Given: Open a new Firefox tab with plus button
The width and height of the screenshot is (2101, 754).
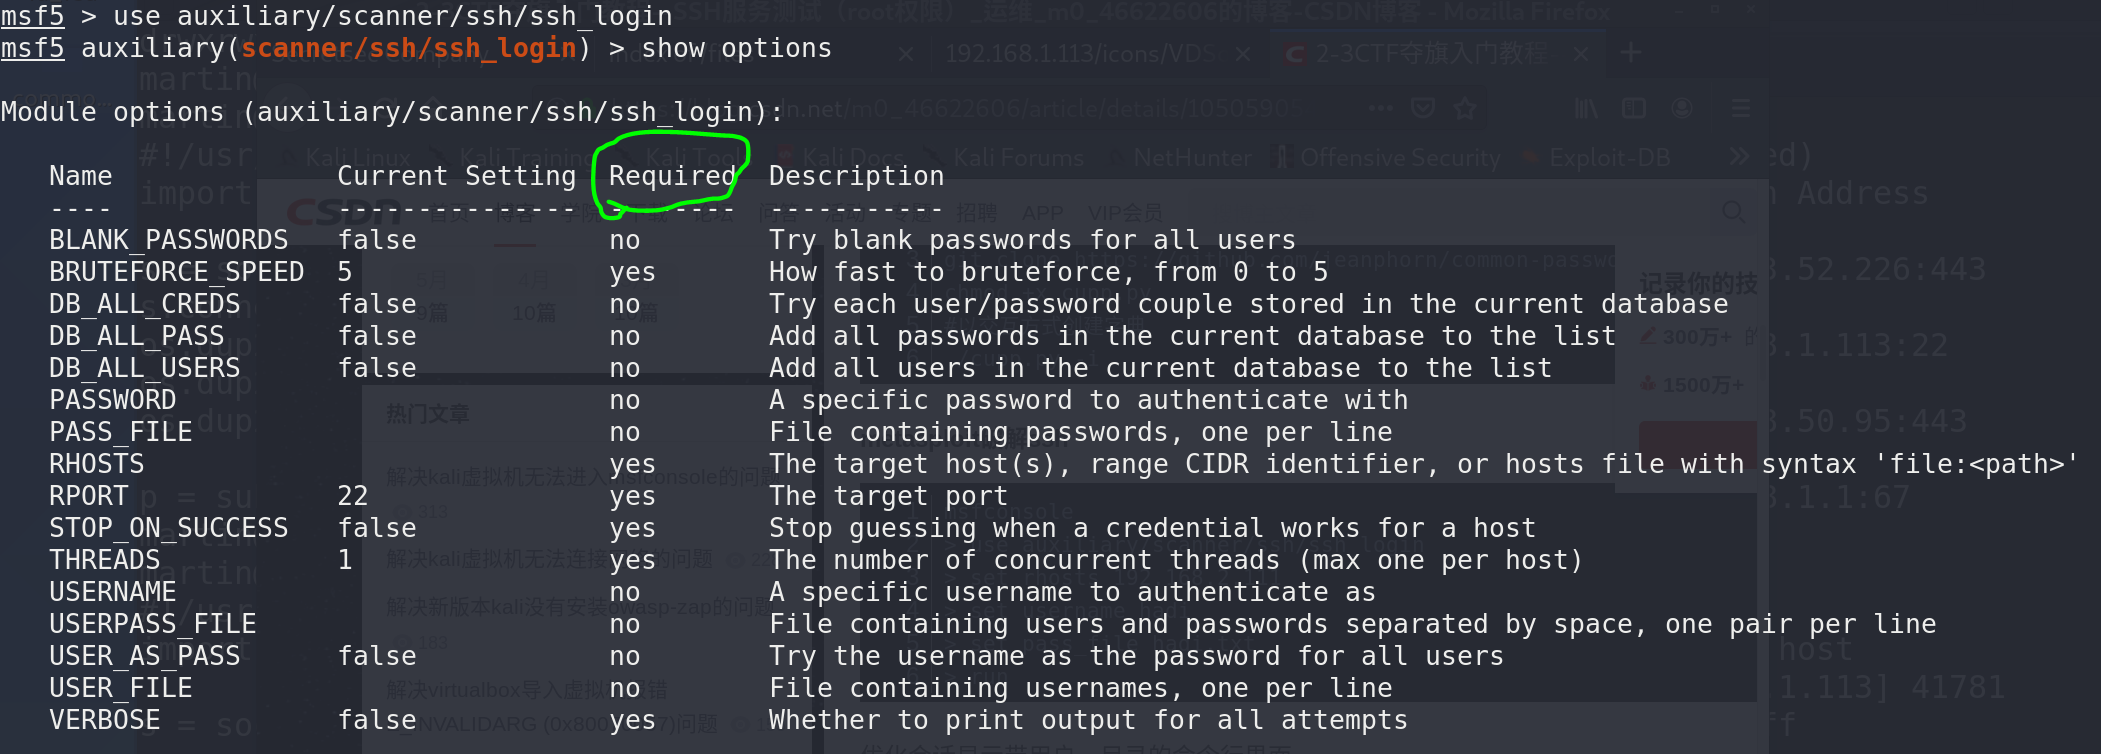Looking at the screenshot, I should tap(1631, 53).
